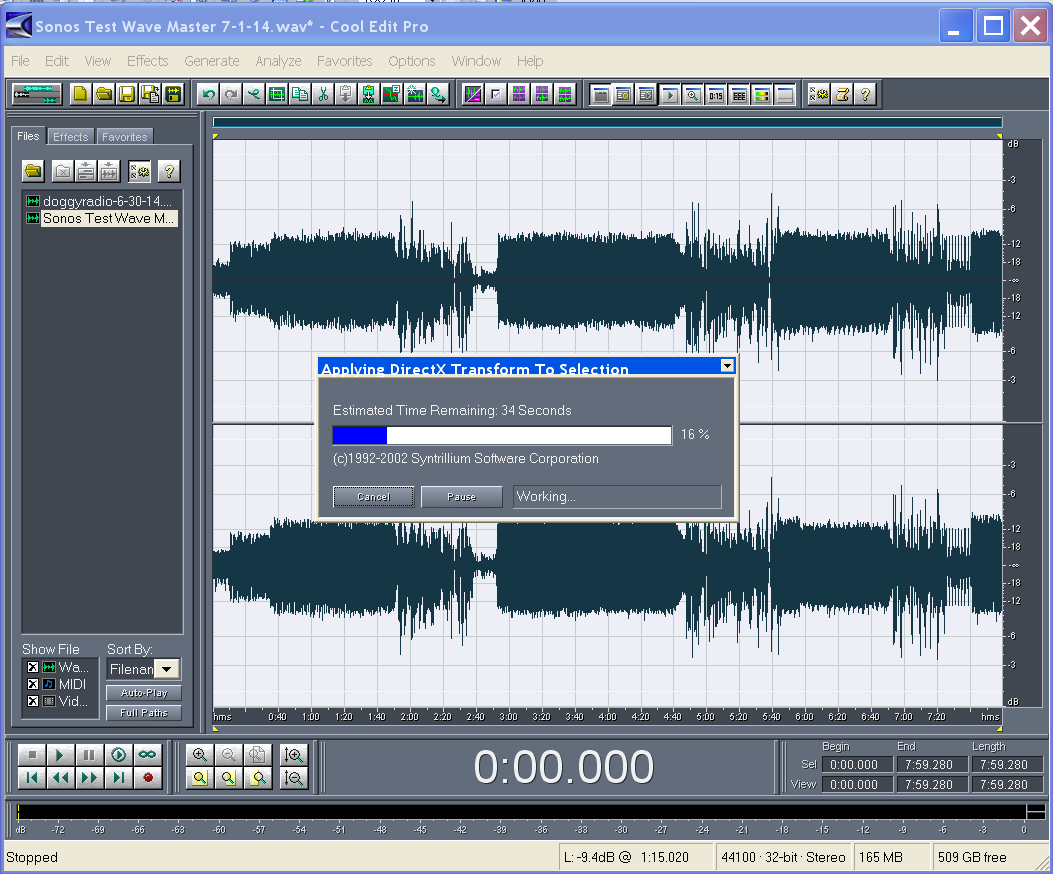Close the selected file in the Files panel
Image resolution: width=1053 pixels, height=874 pixels.
tap(62, 171)
